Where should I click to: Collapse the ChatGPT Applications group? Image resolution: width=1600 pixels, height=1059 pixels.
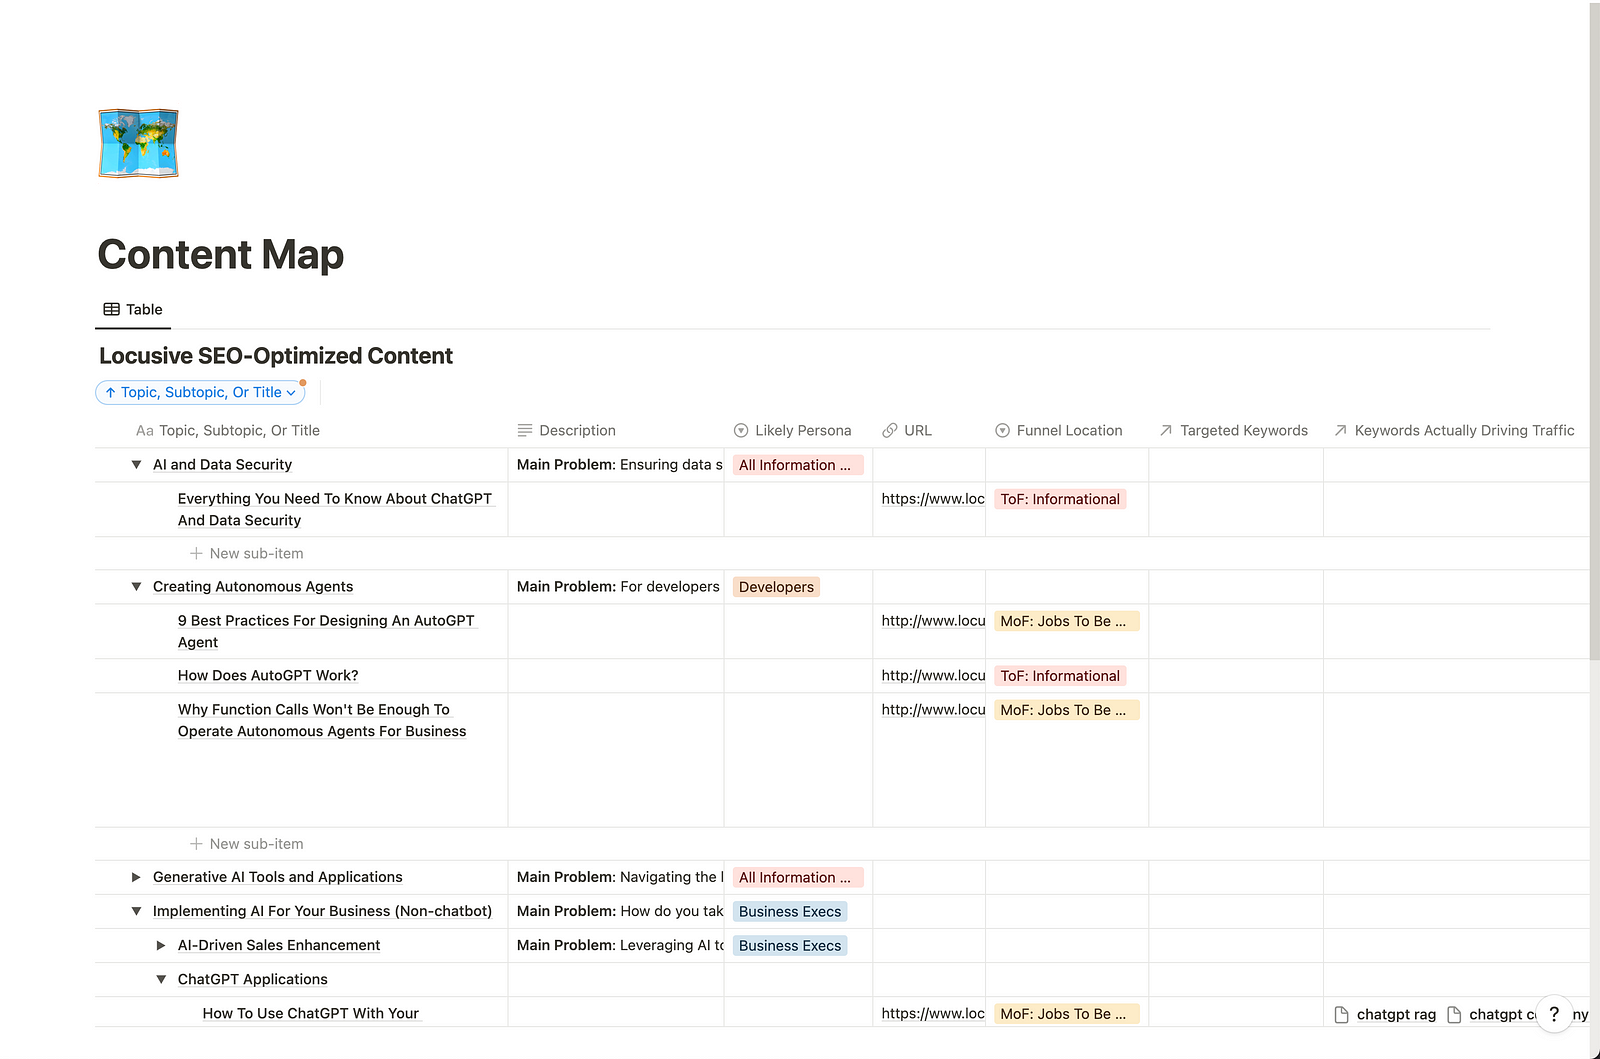(161, 979)
